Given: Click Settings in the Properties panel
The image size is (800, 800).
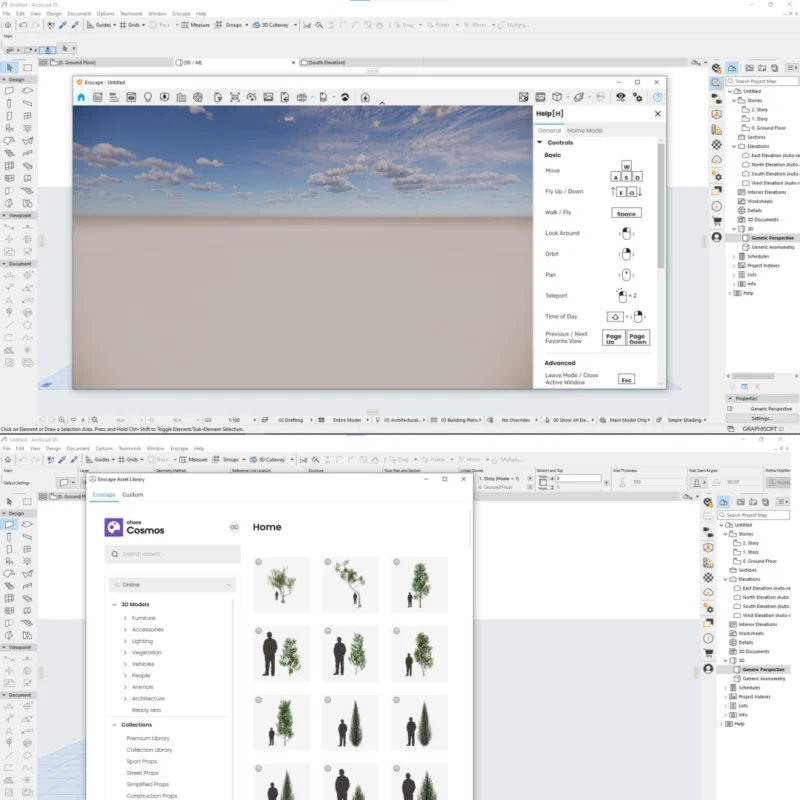Looking at the screenshot, I should 762,418.
